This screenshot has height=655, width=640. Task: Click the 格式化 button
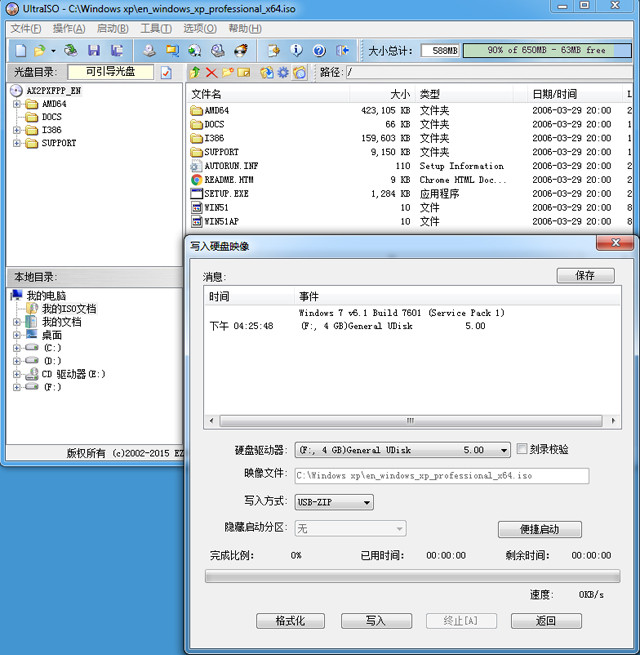tap(290, 621)
